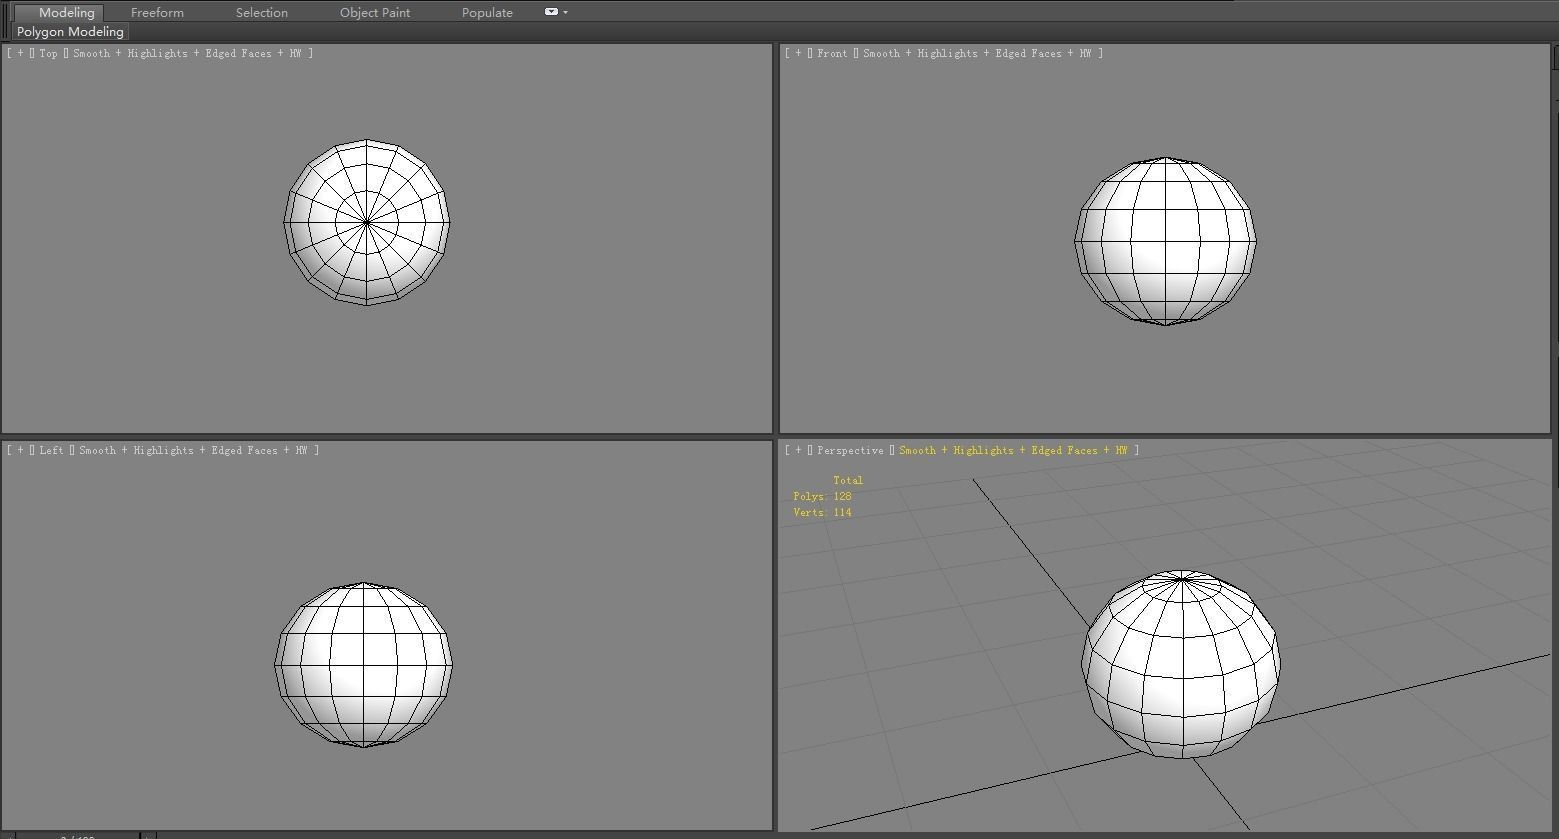Open the Selection ribbon tab
Viewport: 1559px width, 839px height.
click(x=262, y=12)
